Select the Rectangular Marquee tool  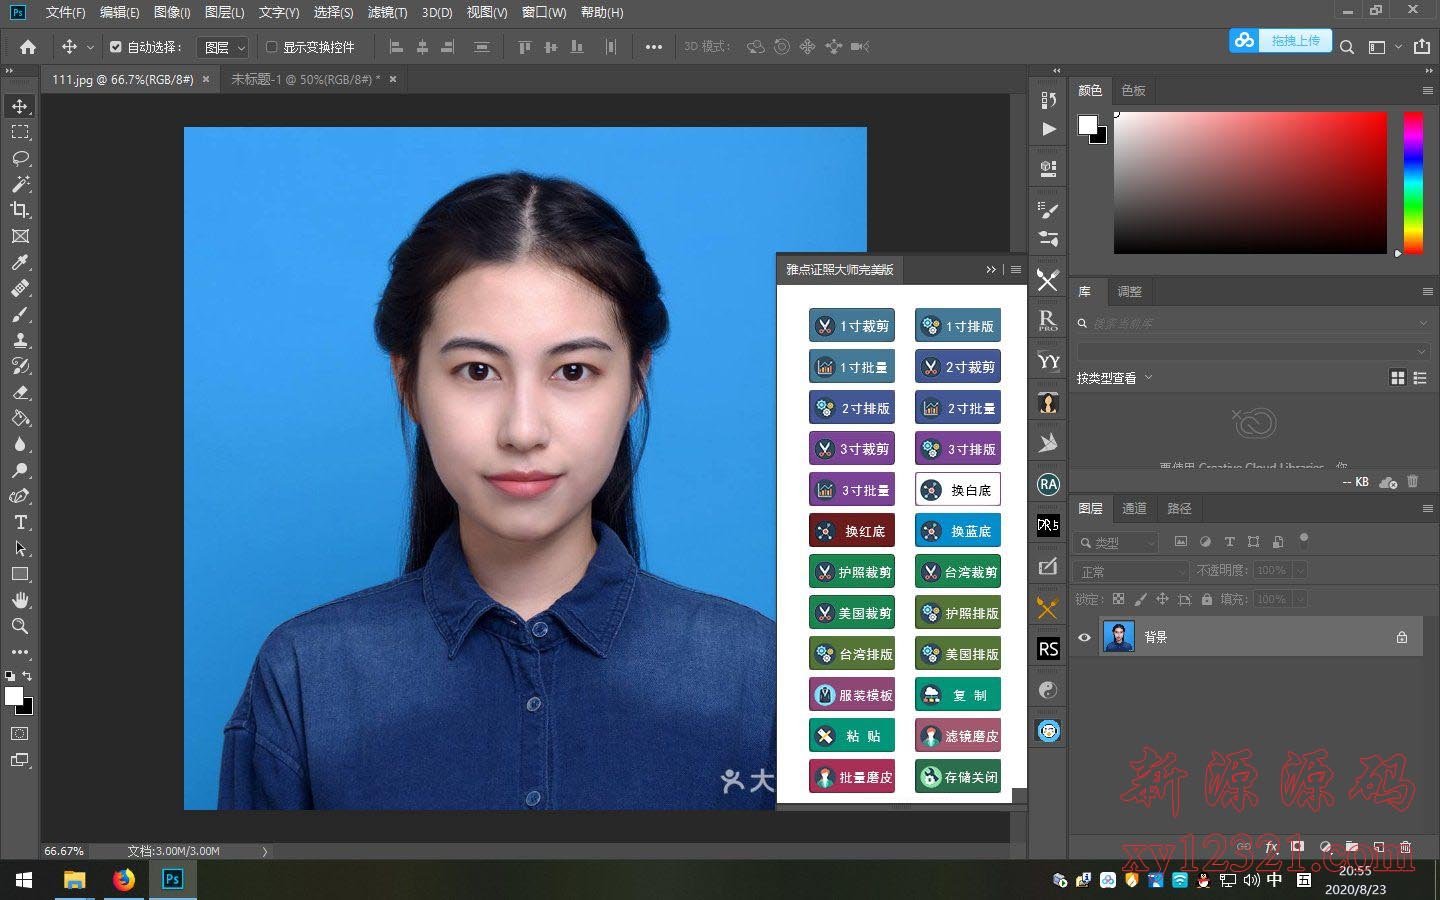click(x=20, y=132)
